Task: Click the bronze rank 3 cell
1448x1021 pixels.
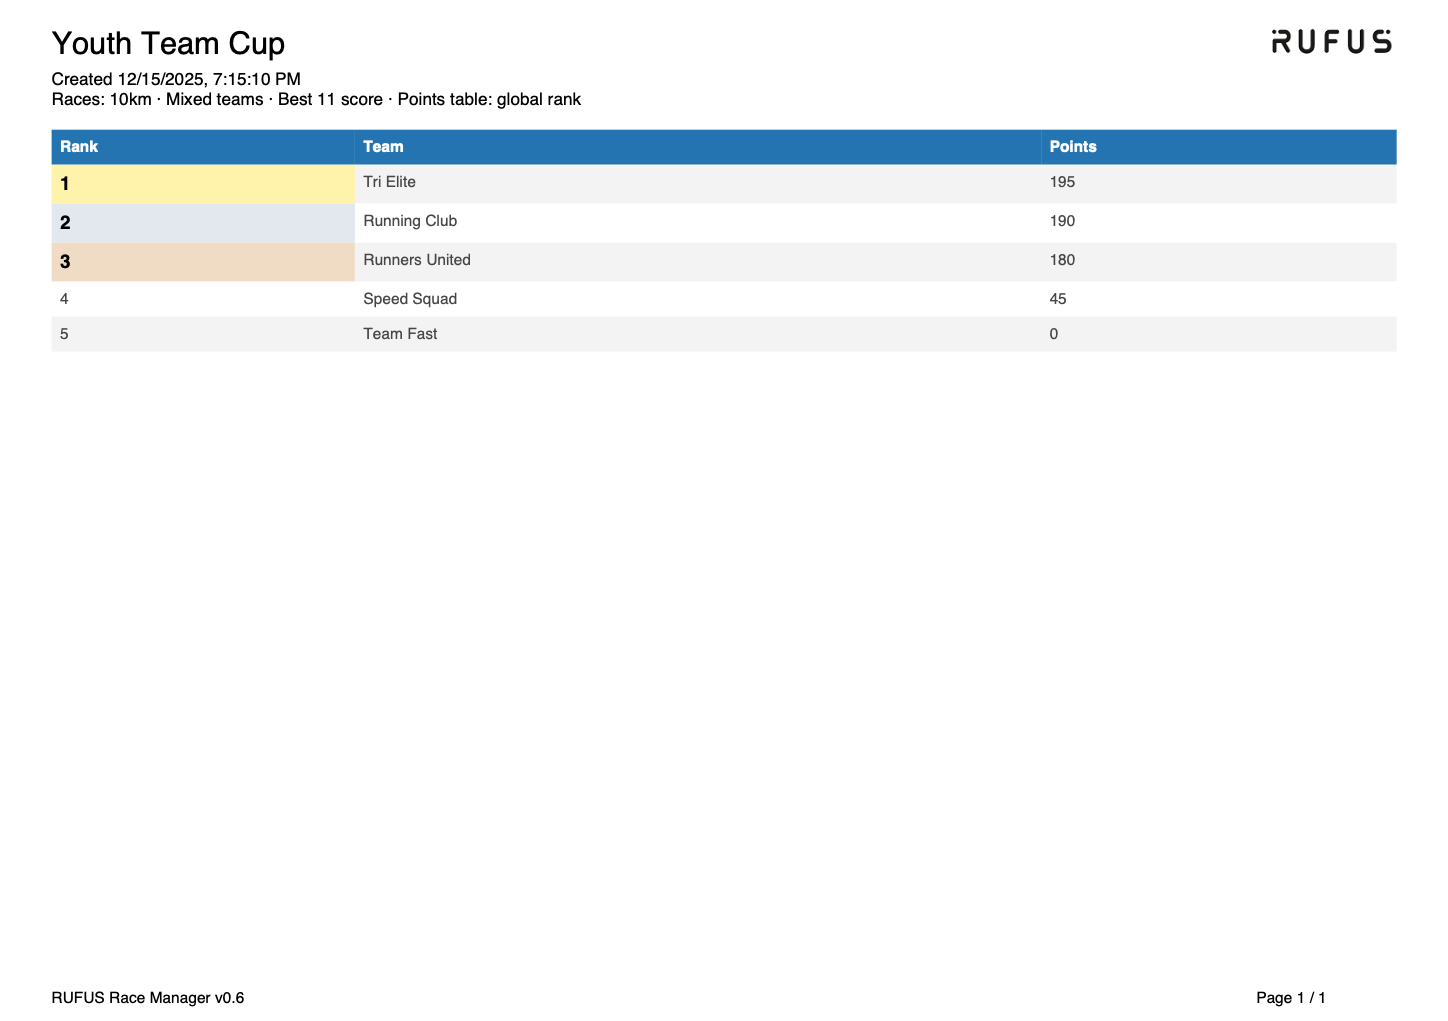Action: click(202, 262)
